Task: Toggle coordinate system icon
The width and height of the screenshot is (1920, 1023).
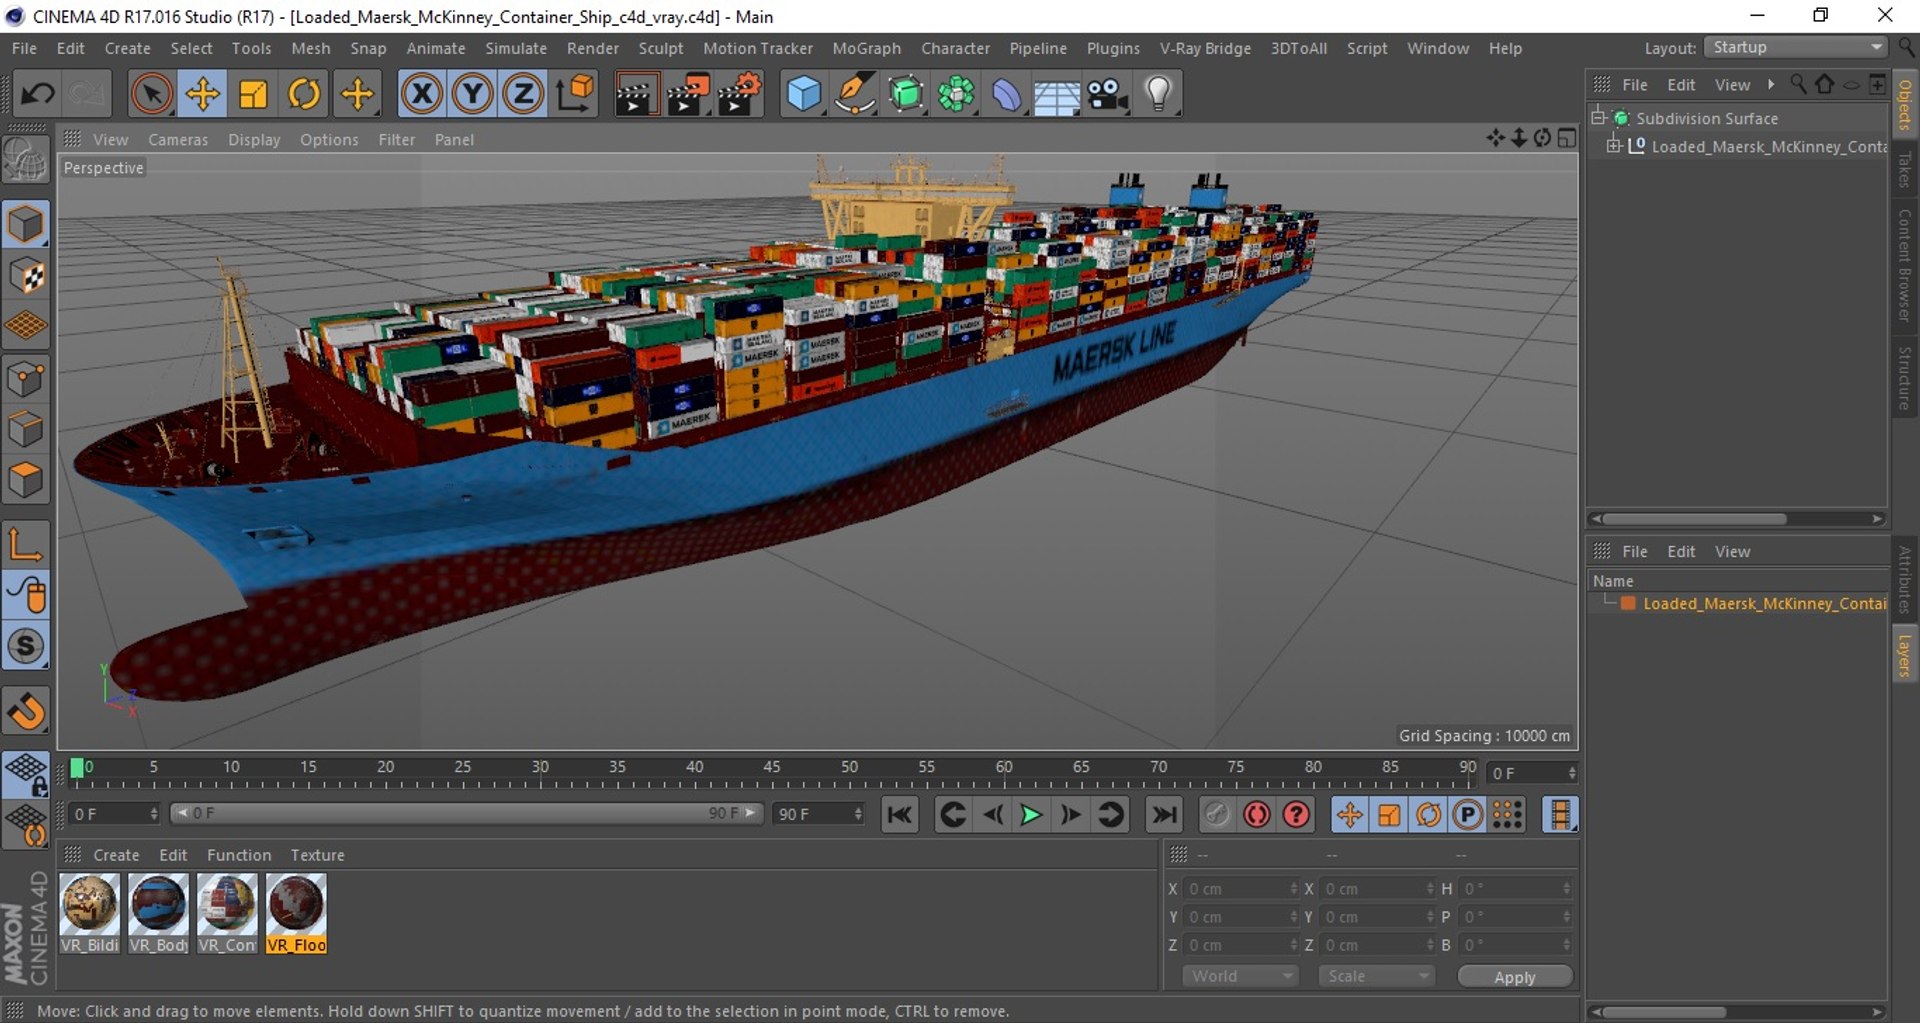Action: click(576, 94)
